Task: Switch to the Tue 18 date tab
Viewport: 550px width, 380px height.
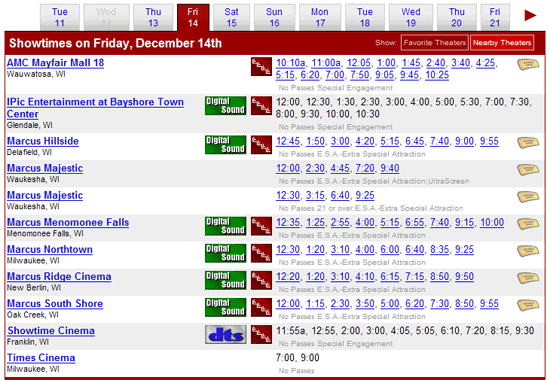Action: point(365,17)
